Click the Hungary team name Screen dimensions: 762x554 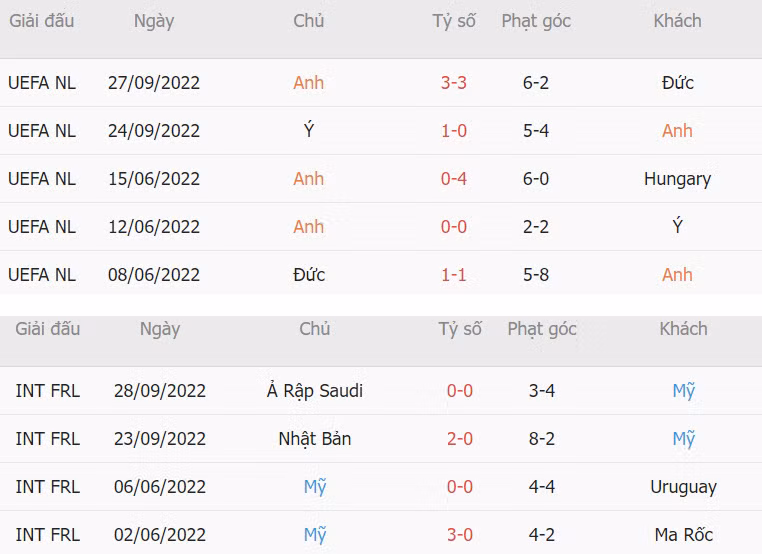click(677, 179)
